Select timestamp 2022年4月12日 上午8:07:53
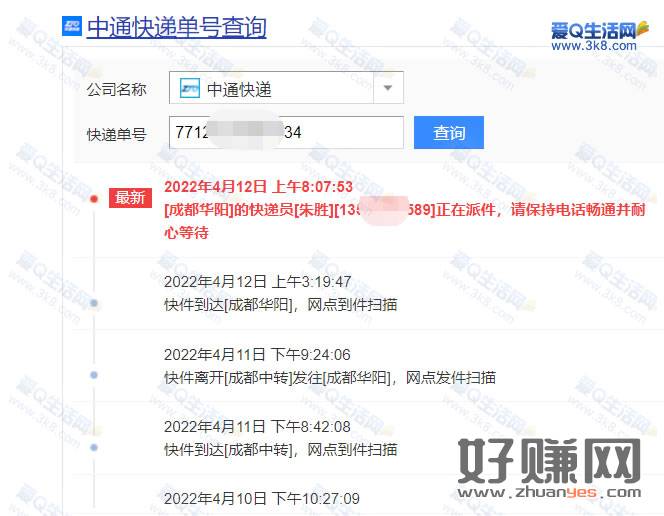Viewport: 664px width, 516px height. [258, 187]
